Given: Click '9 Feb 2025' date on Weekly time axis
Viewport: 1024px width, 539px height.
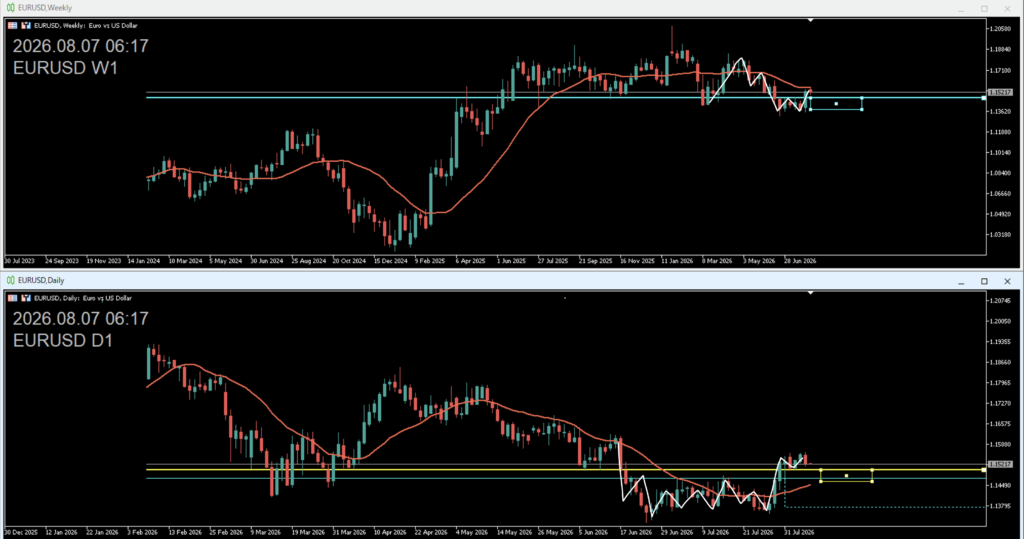Looking at the screenshot, I should [x=430, y=261].
